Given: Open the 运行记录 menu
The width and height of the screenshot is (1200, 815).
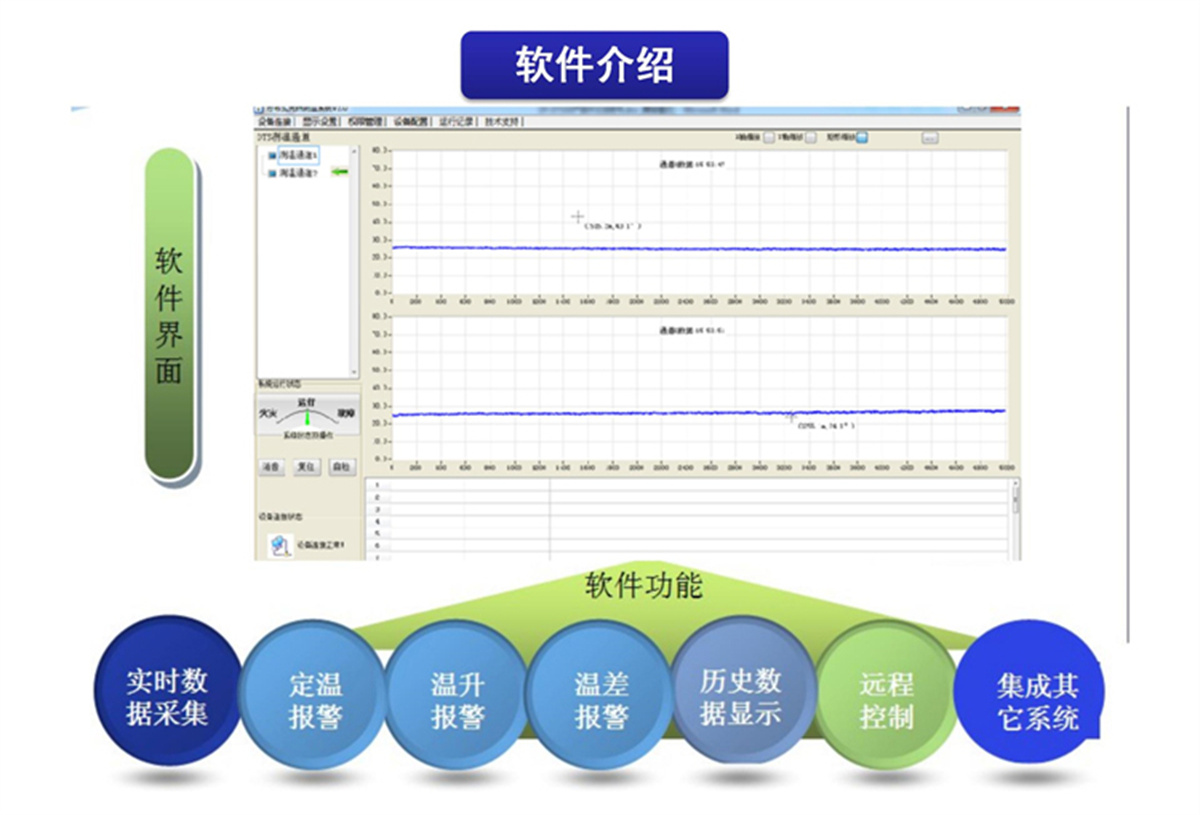Looking at the screenshot, I should pos(456,121).
